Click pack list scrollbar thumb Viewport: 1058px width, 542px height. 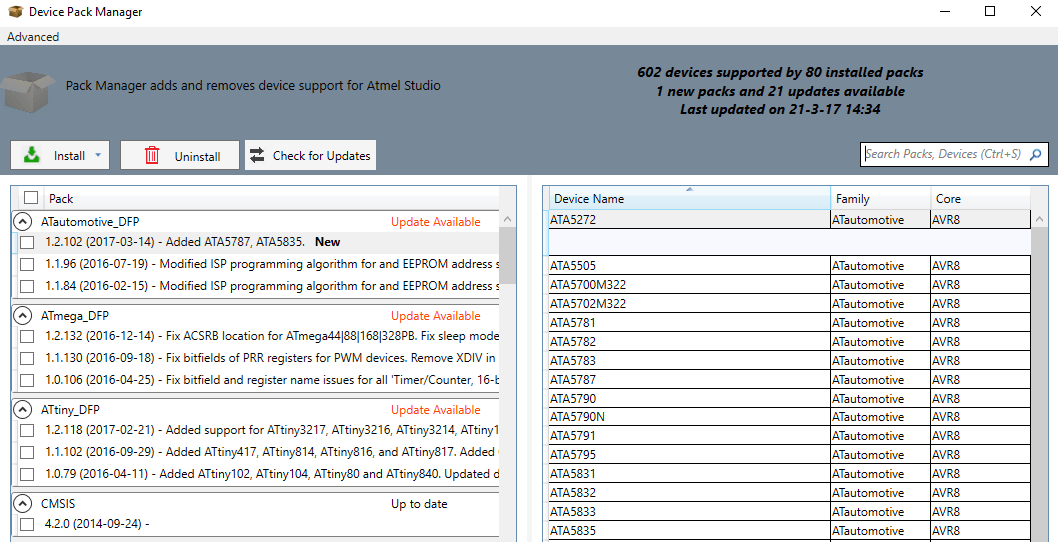point(507,255)
